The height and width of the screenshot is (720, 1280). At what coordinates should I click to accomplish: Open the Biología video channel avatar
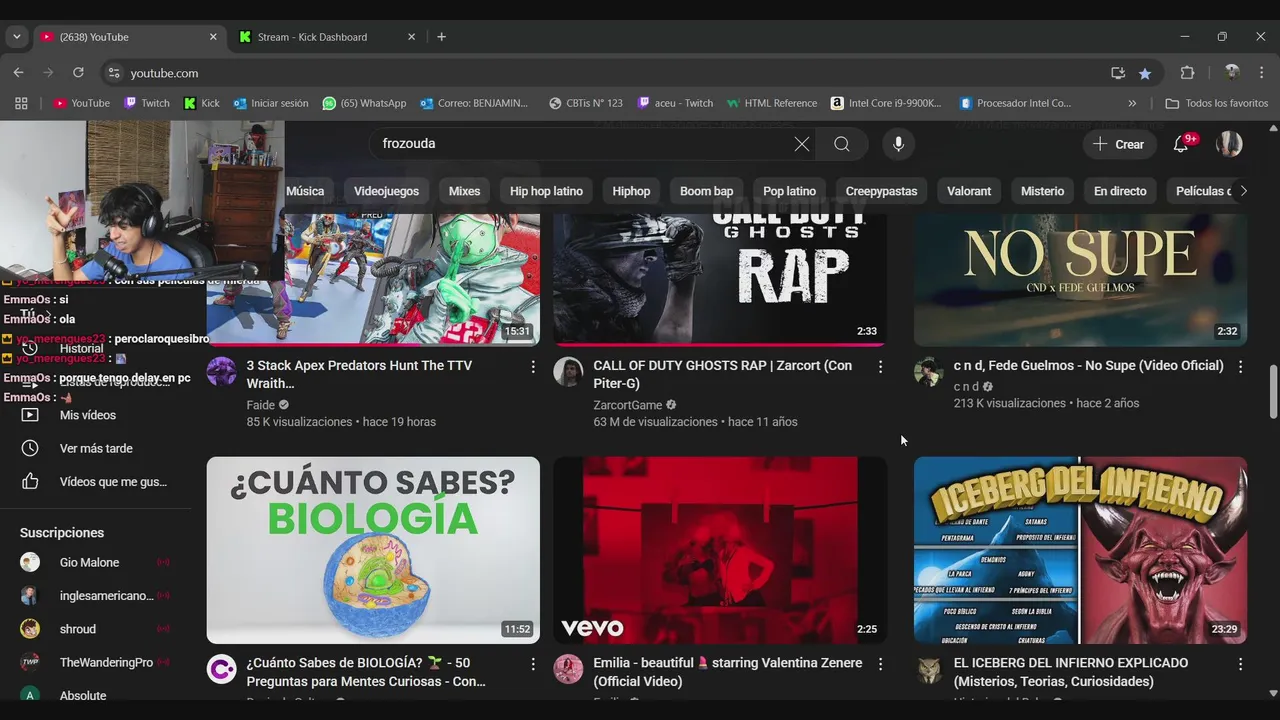pos(222,669)
